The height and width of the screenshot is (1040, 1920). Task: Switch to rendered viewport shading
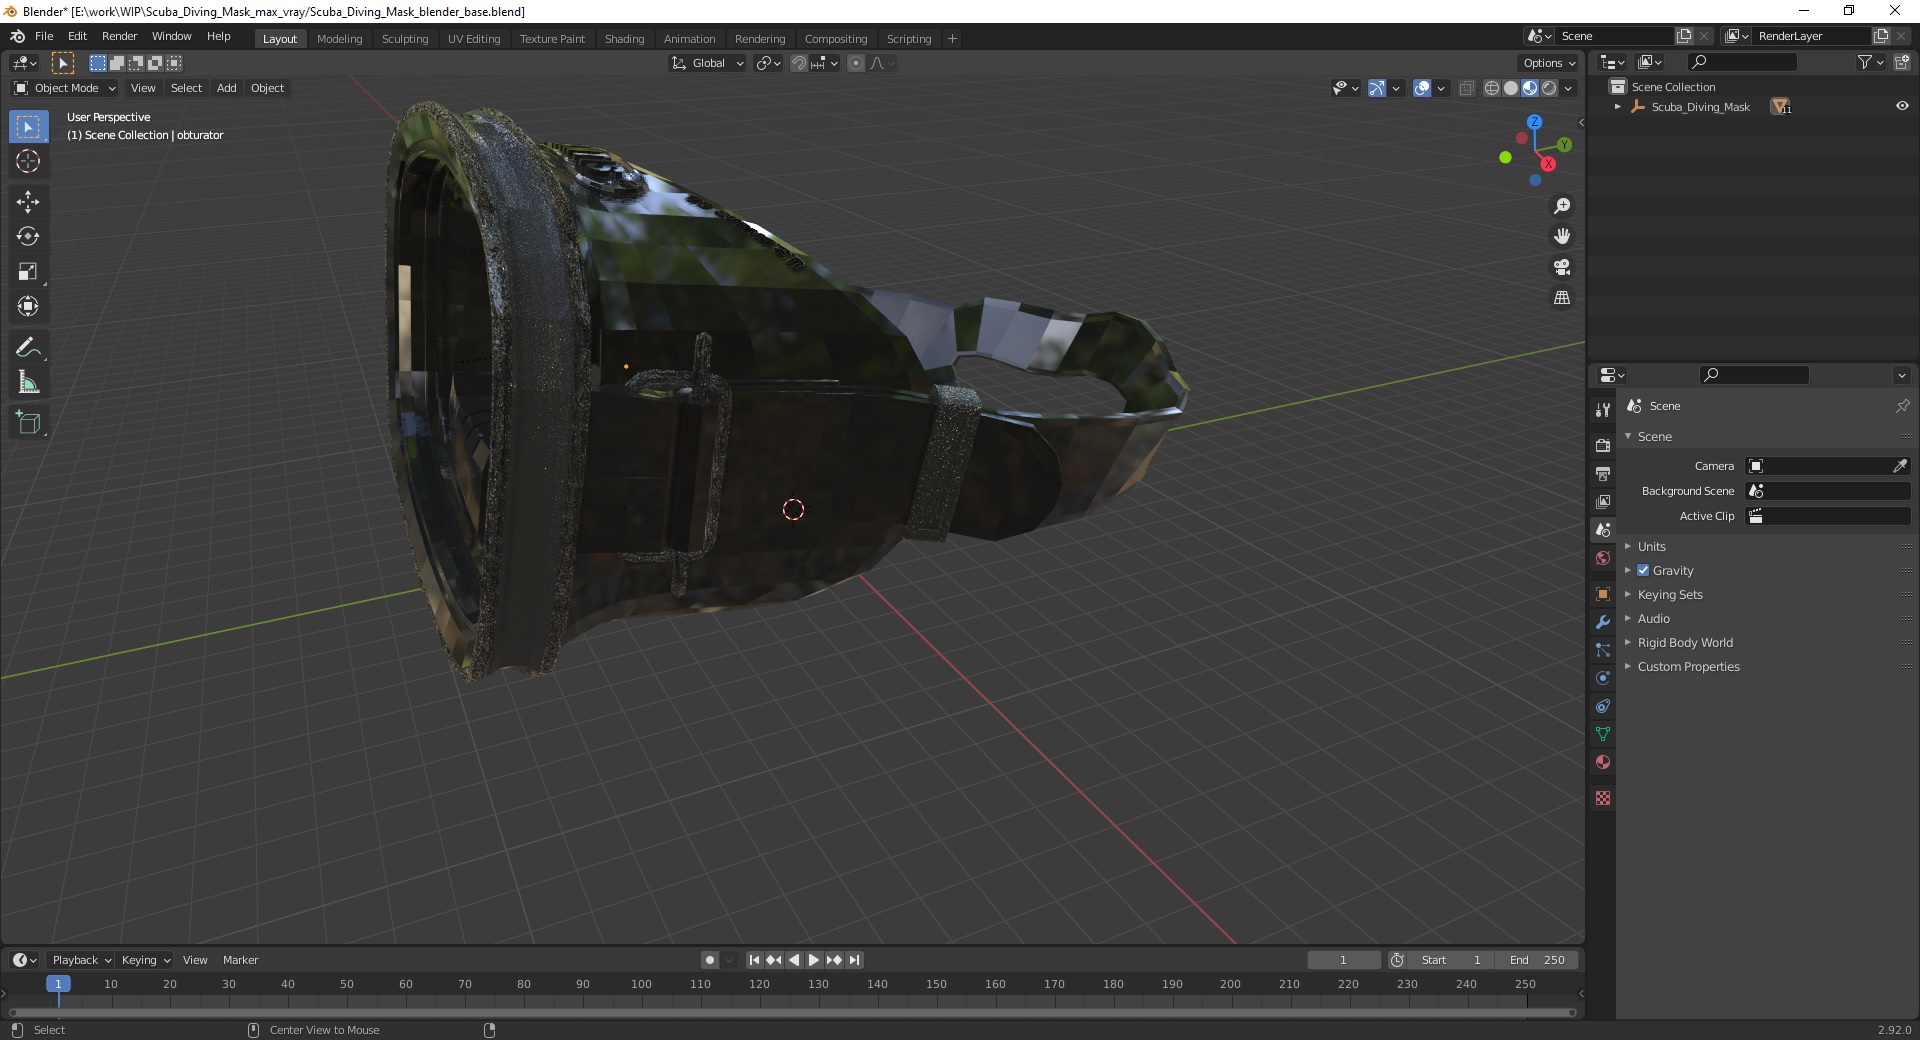(1549, 88)
